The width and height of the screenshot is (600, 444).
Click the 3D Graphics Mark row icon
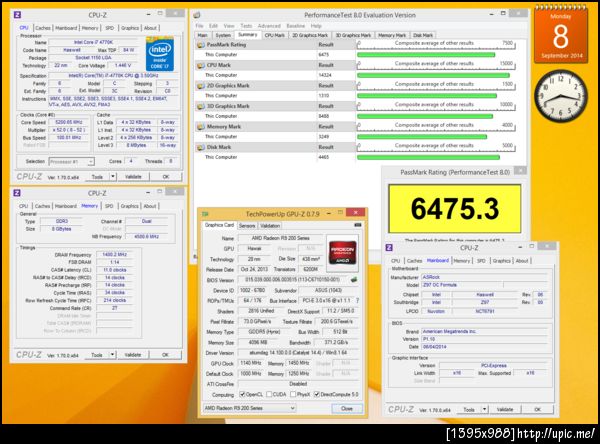pos(201,106)
